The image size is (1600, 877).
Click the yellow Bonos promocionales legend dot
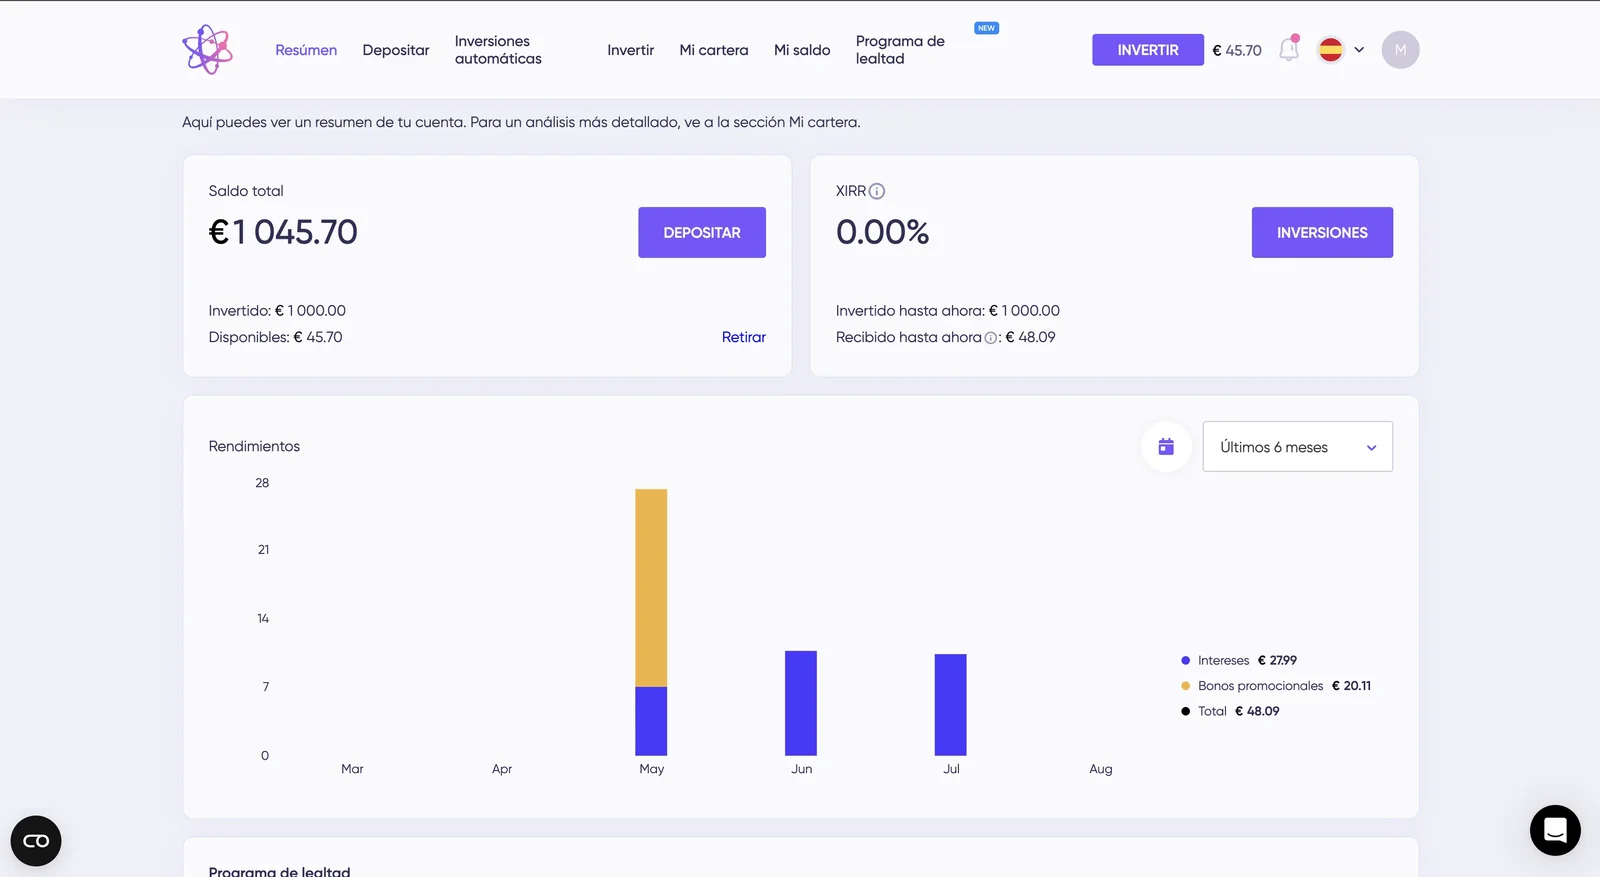pos(1186,686)
